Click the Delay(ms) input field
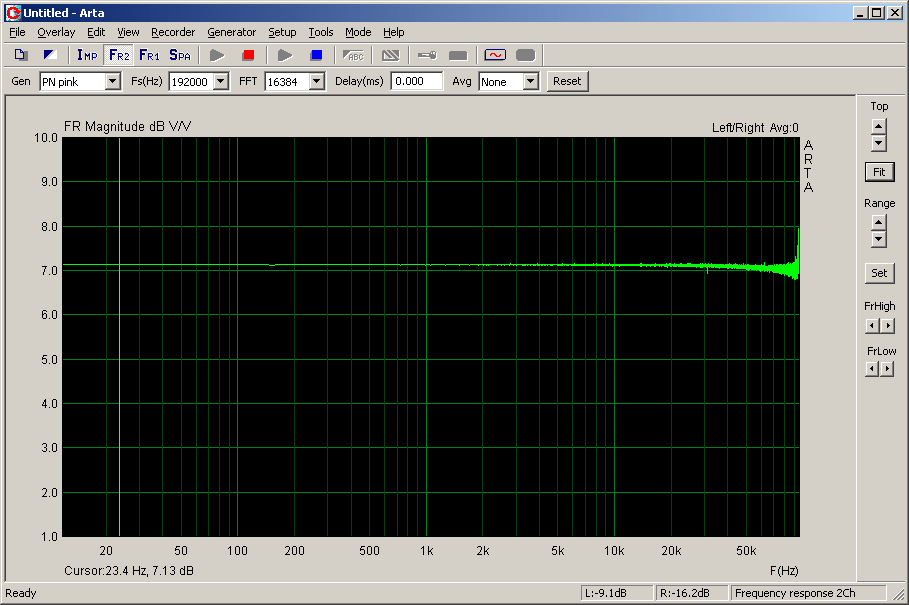 tap(416, 82)
